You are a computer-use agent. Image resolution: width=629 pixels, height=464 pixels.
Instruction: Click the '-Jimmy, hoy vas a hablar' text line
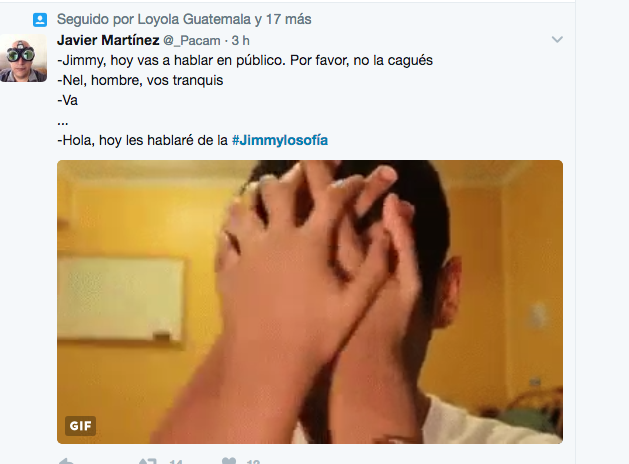click(245, 61)
